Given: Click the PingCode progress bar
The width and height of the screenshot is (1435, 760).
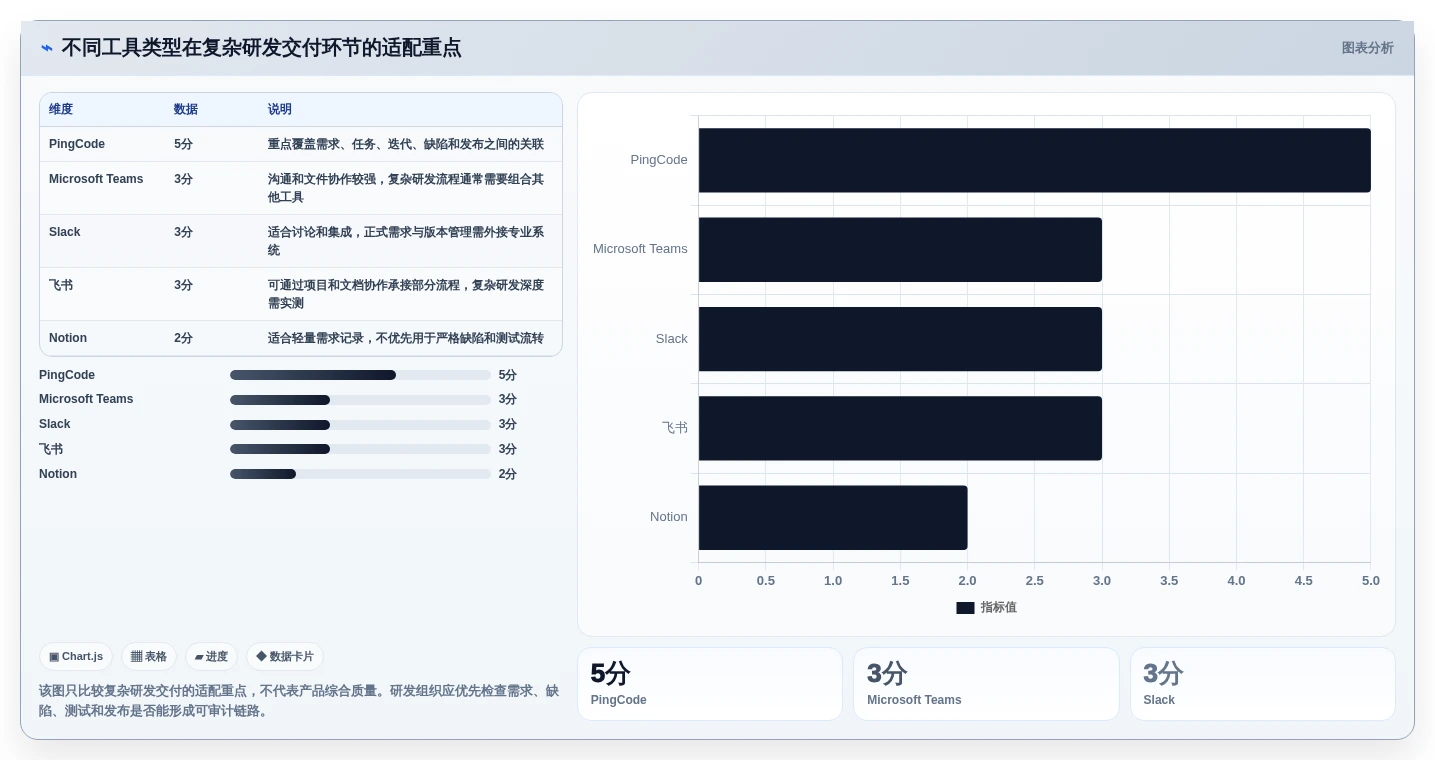Looking at the screenshot, I should tap(360, 375).
